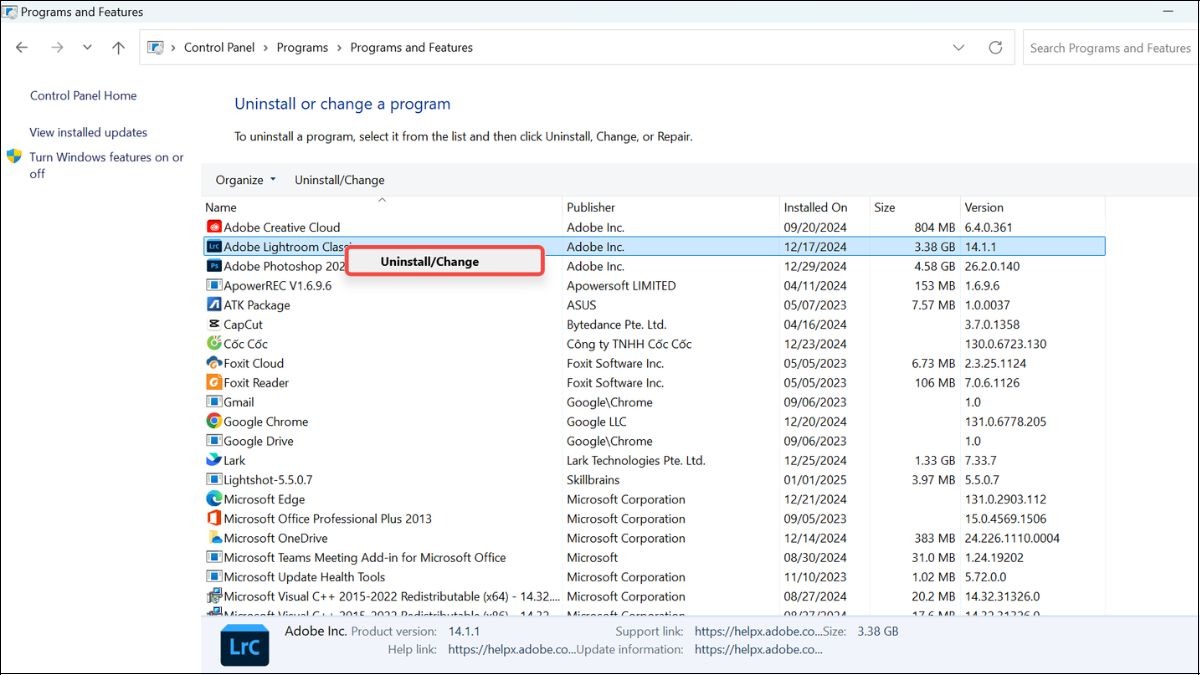This screenshot has height=675, width=1200.
Task: Click Programs in the breadcrumb path
Action: [x=302, y=47]
